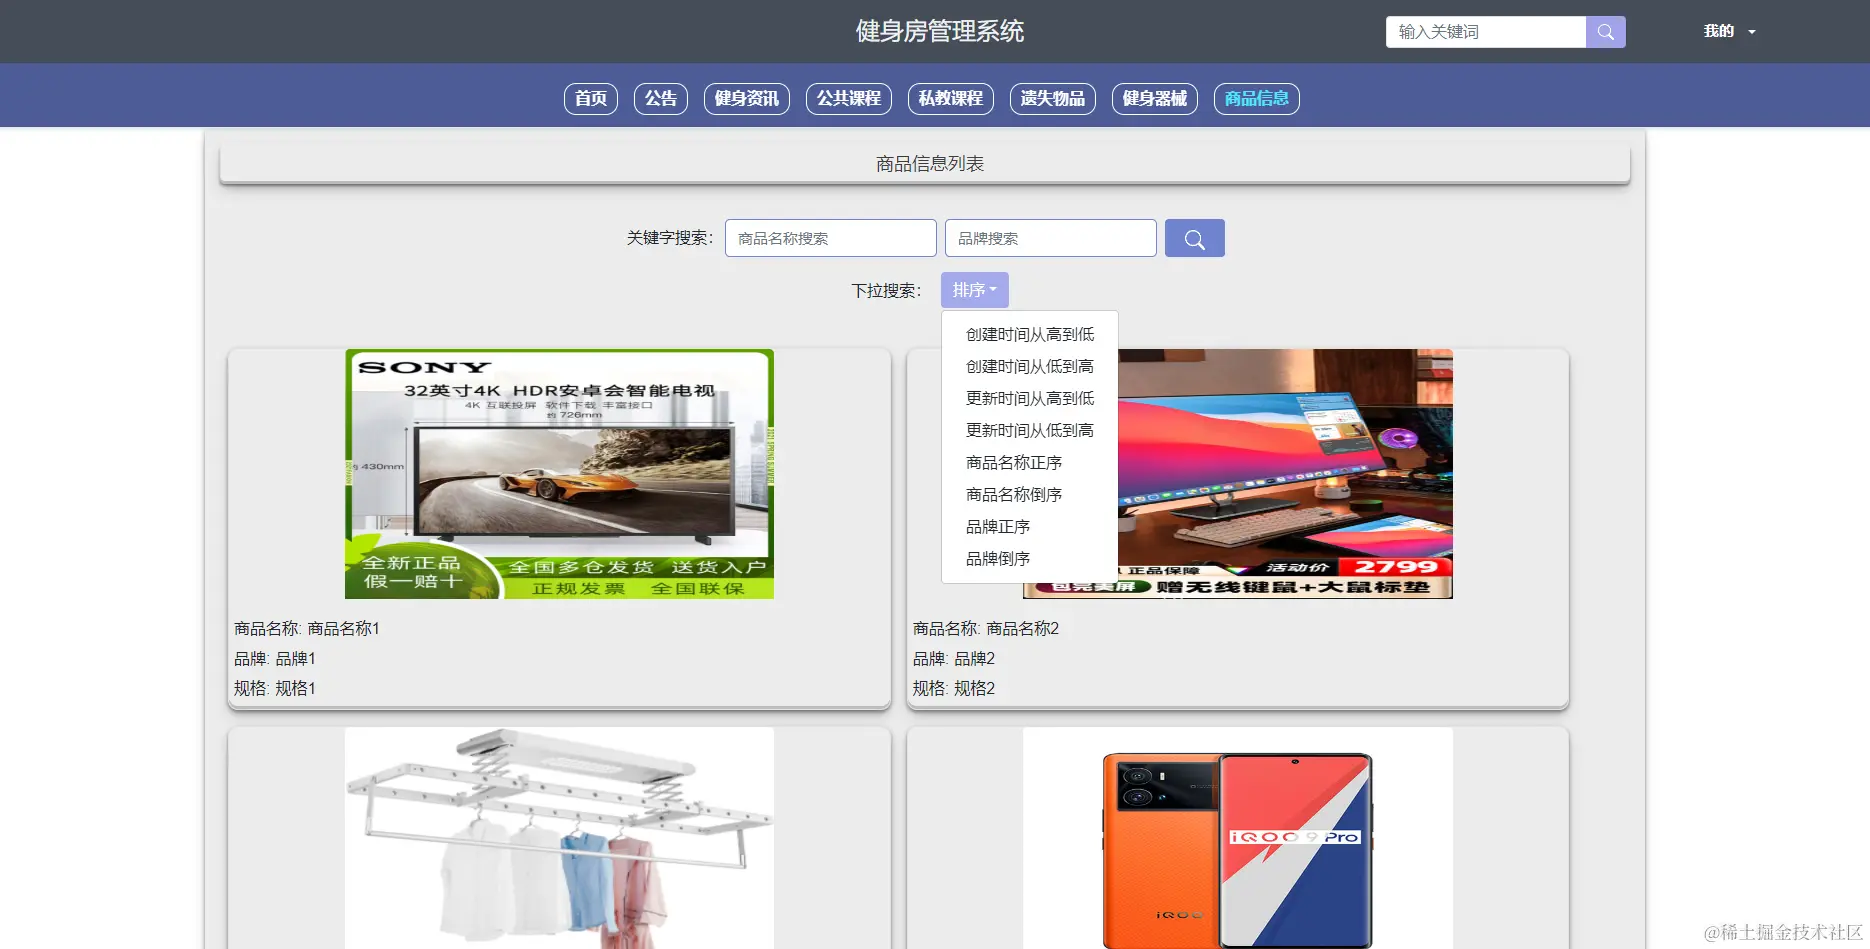Viewport: 1870px width, 949px height.
Task: Open the clothes drying rack image
Action: pyautogui.click(x=559, y=838)
